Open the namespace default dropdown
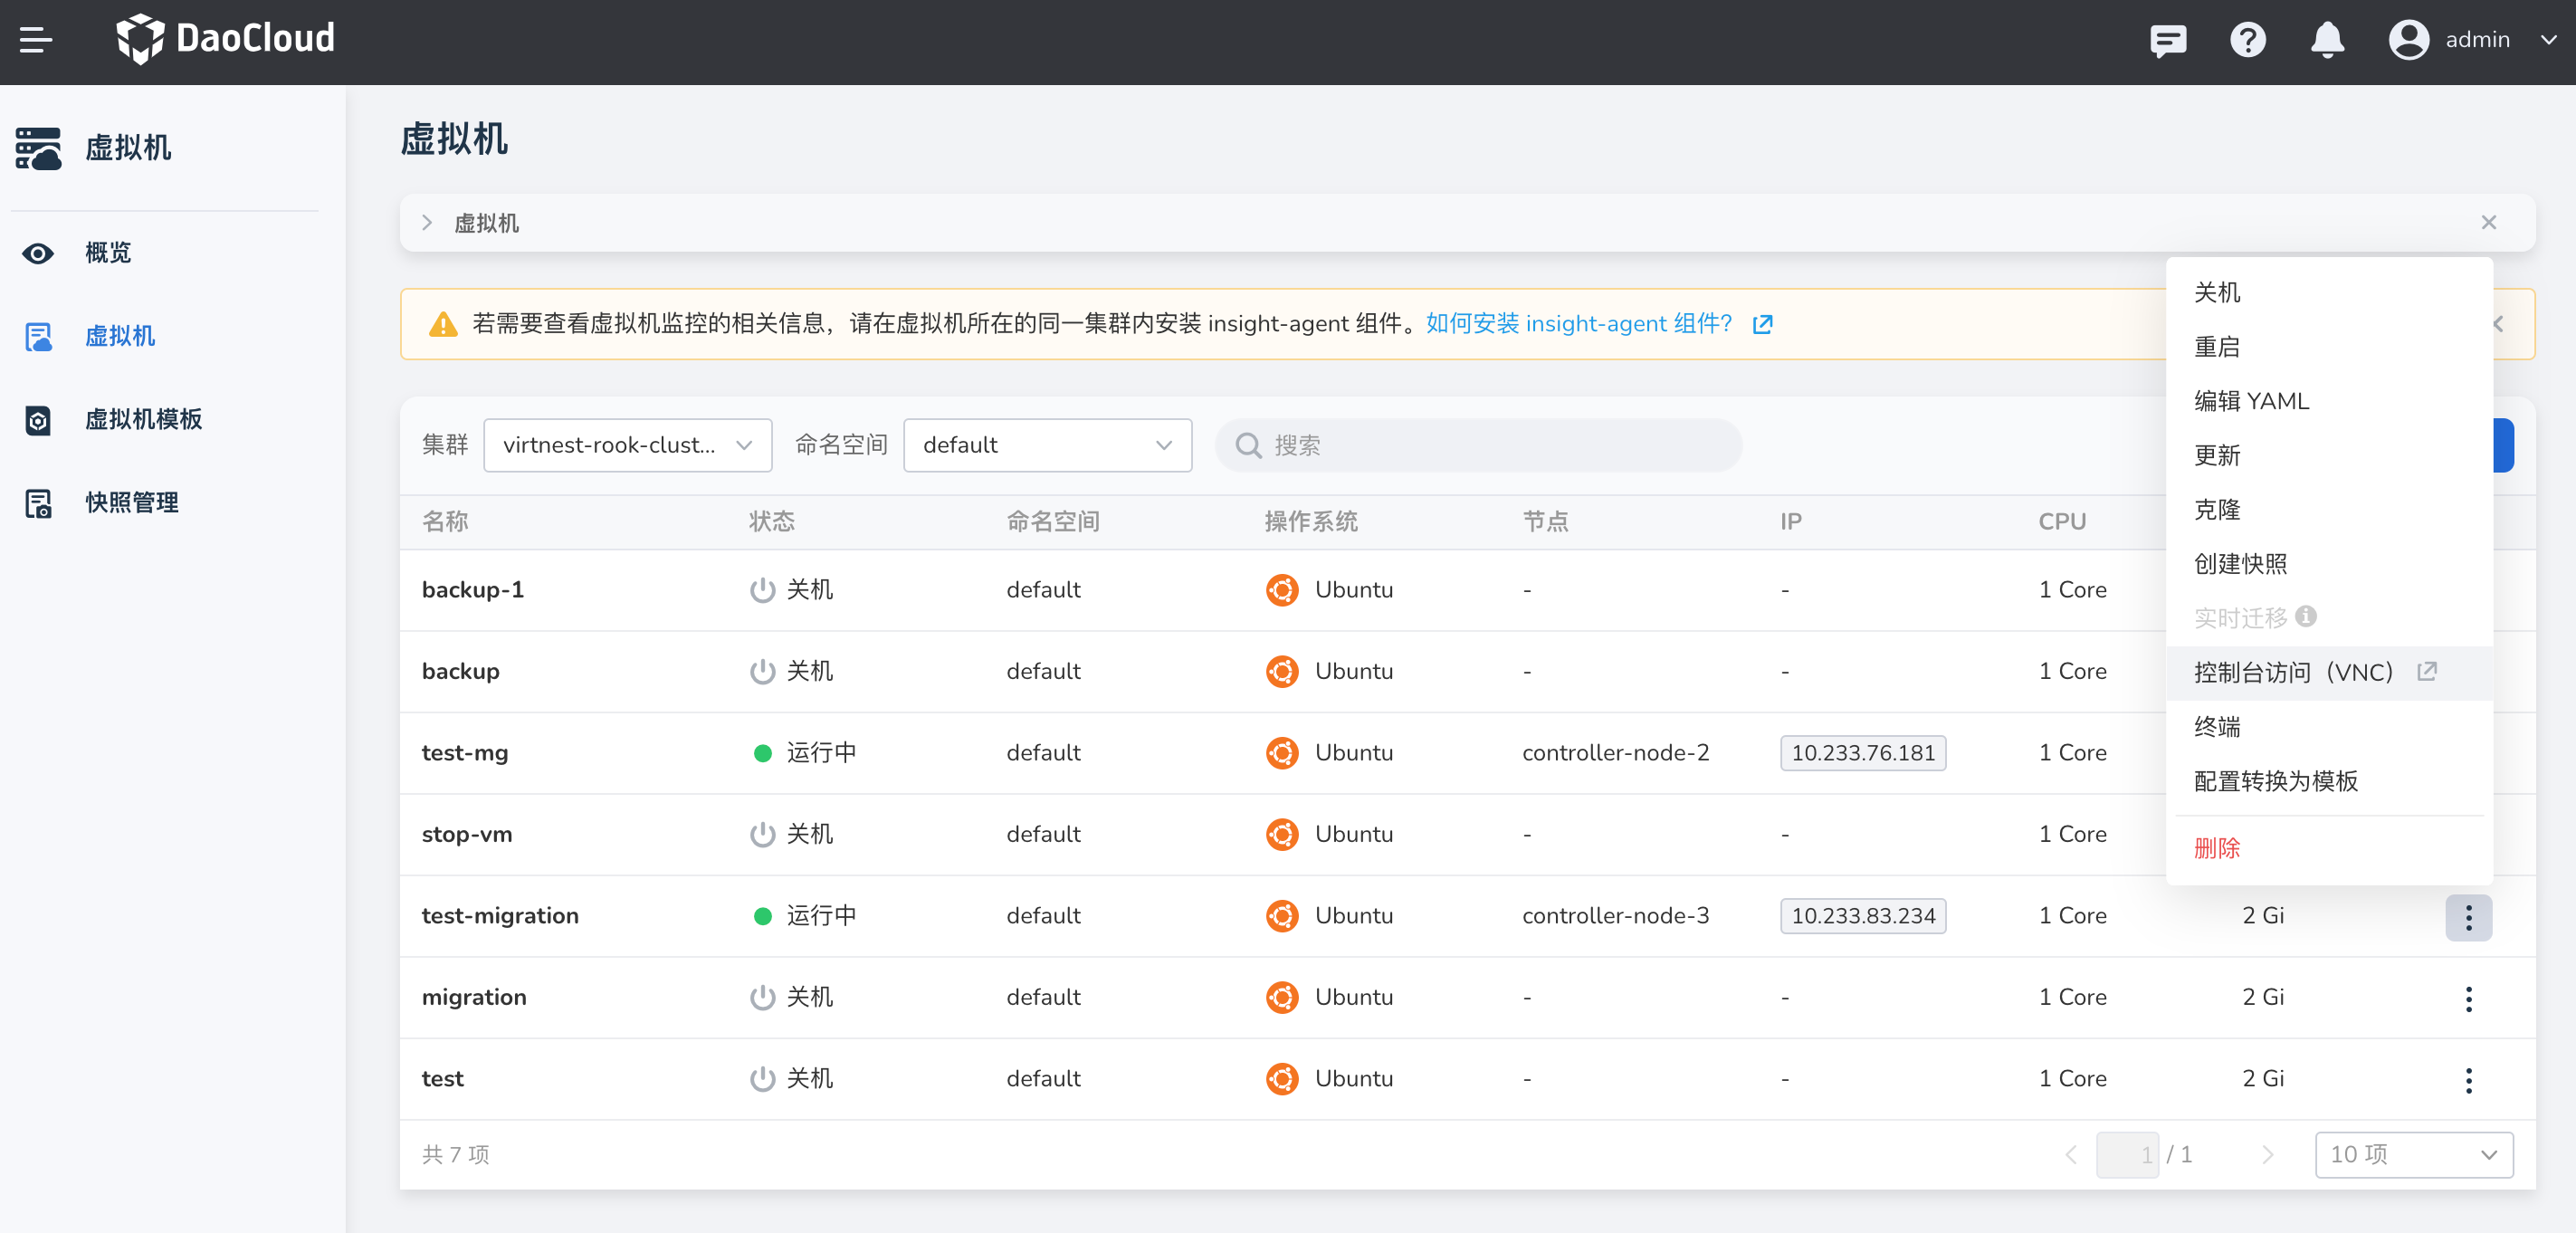This screenshot has width=2576, height=1233. coord(1046,445)
